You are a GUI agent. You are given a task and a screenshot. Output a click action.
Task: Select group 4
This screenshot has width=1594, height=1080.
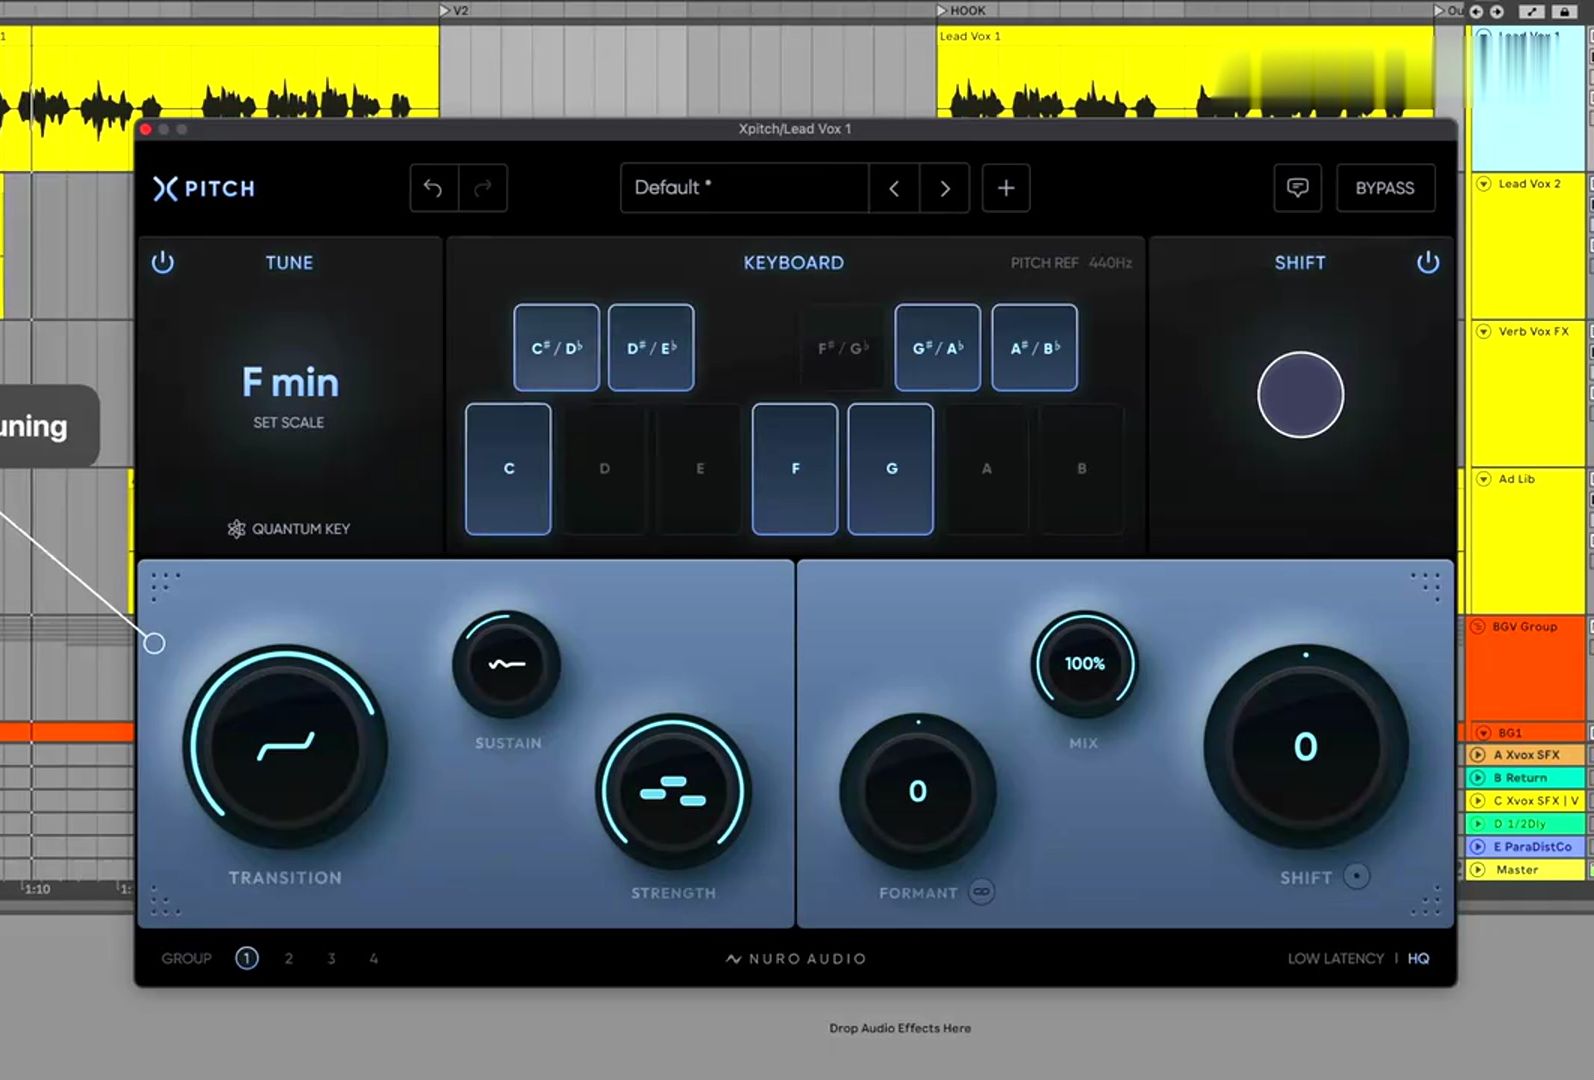coord(373,958)
